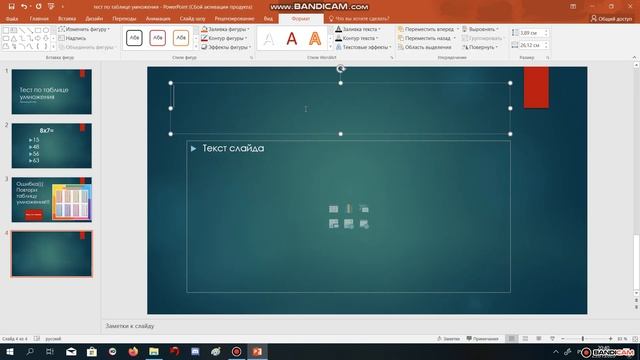Click the Redo icon in quick access toolbar
Image resolution: width=640 pixels, height=360 pixels.
click(x=38, y=7)
